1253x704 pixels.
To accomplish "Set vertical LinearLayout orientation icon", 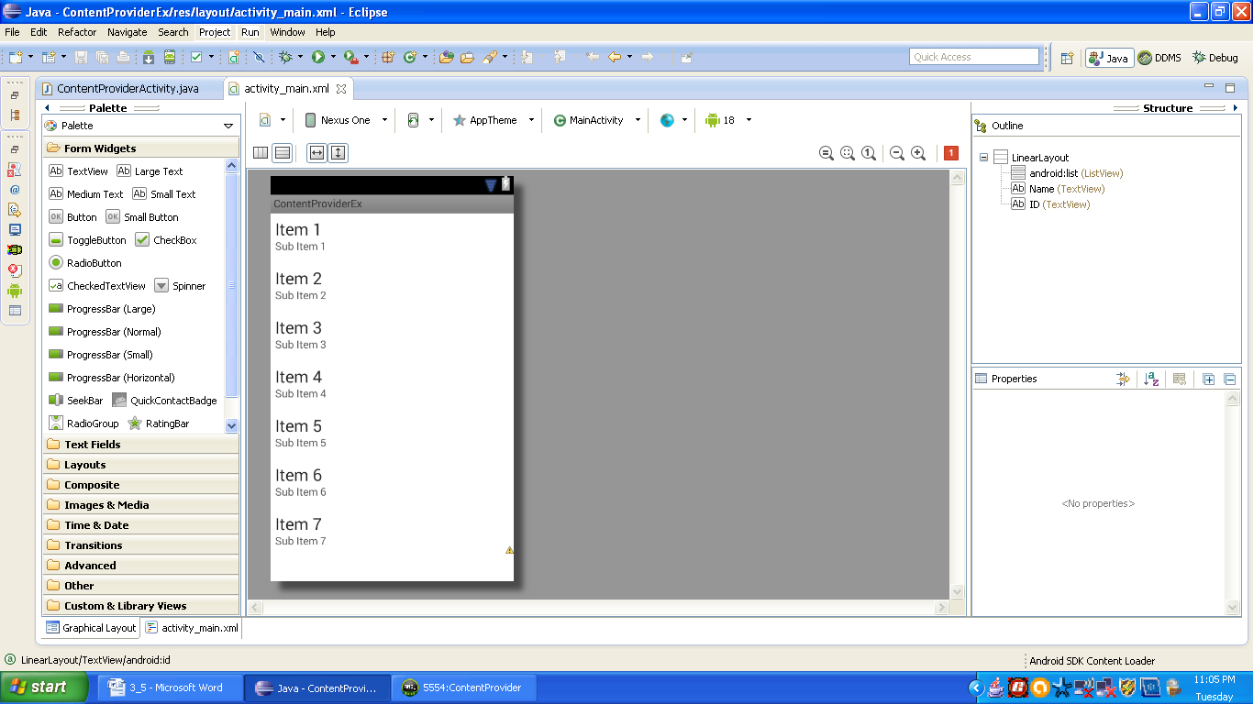I will pos(283,153).
